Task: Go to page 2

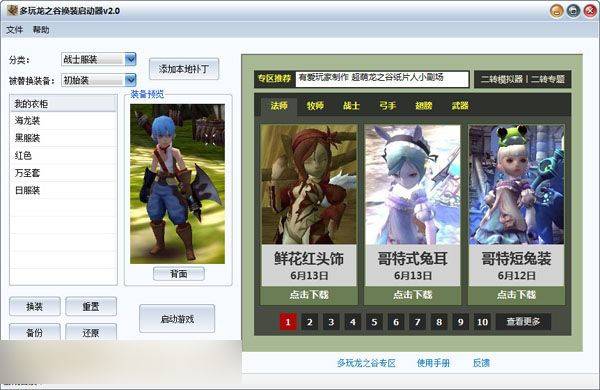Action: (310, 322)
